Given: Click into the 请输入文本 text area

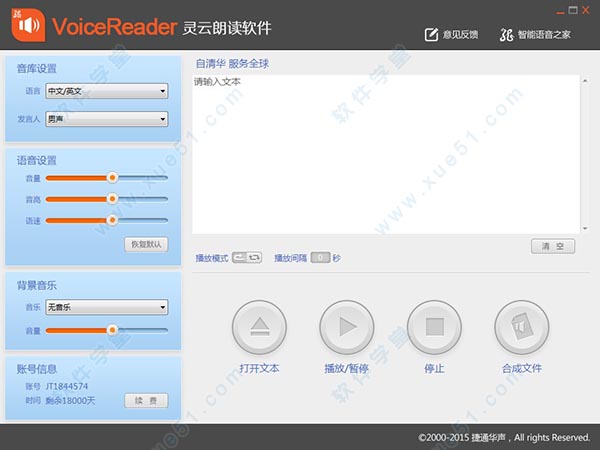Looking at the screenshot, I should coord(386,154).
